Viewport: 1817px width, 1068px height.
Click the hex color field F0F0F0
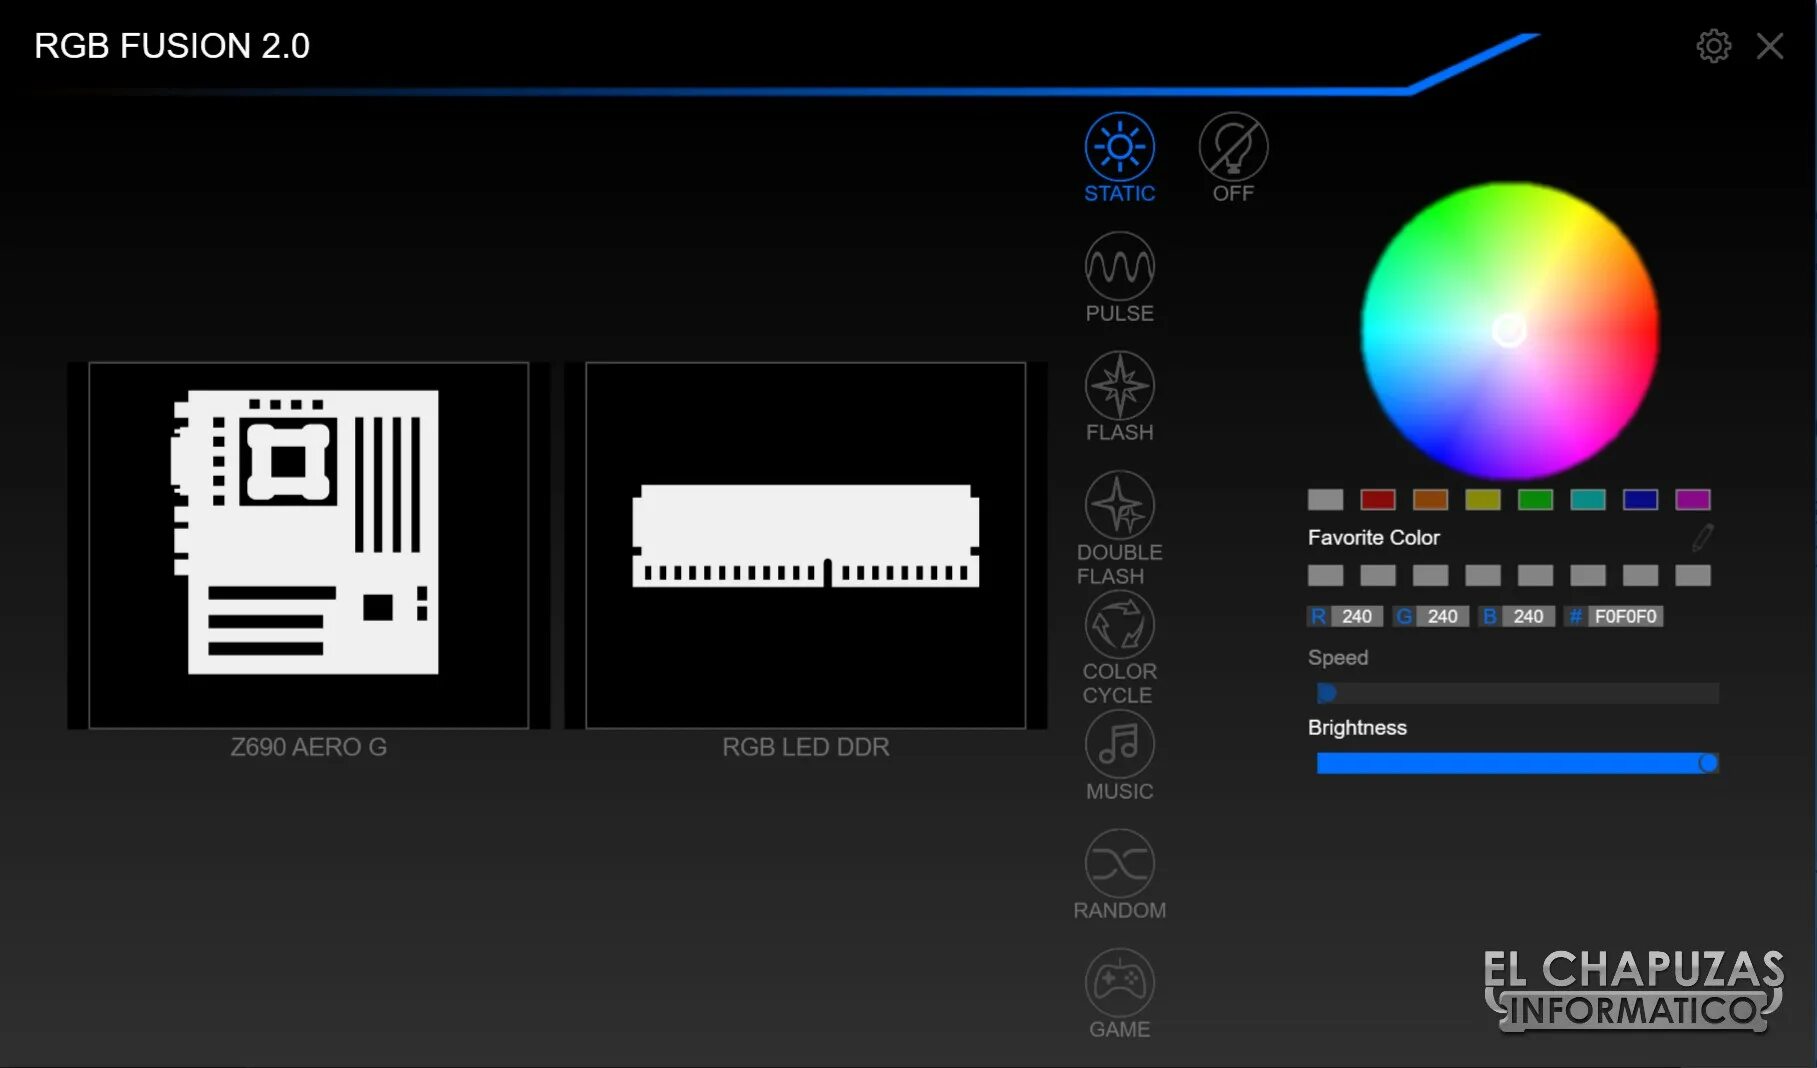[x=1625, y=616]
